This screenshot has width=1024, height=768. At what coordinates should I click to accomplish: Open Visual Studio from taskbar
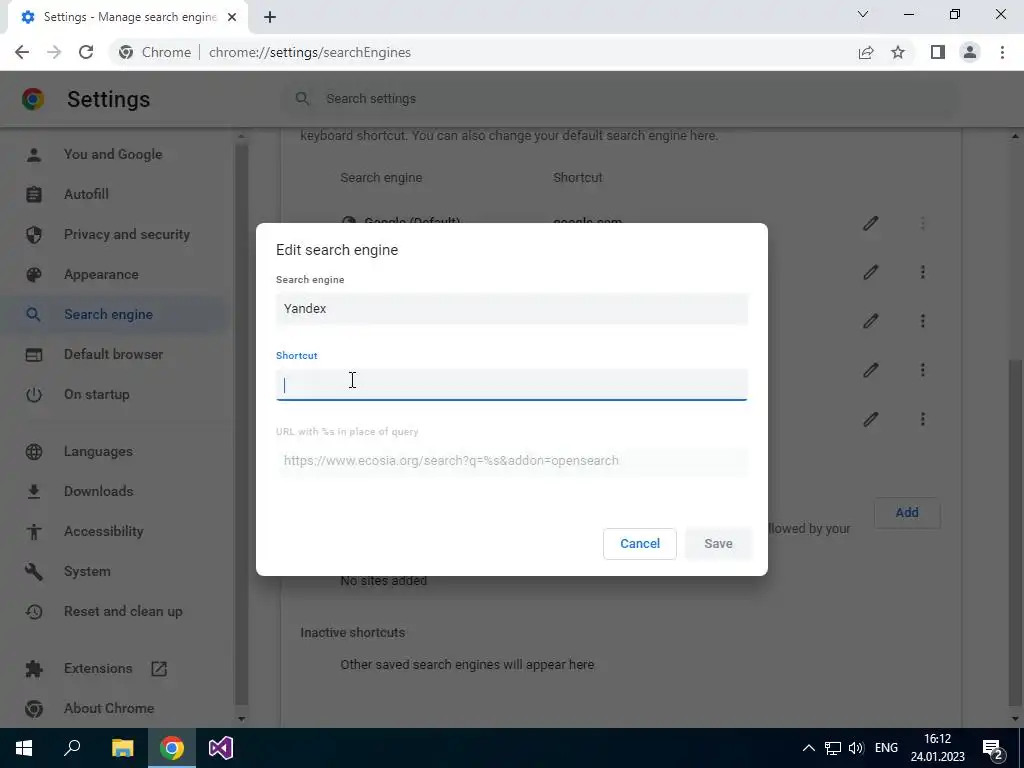(x=221, y=748)
